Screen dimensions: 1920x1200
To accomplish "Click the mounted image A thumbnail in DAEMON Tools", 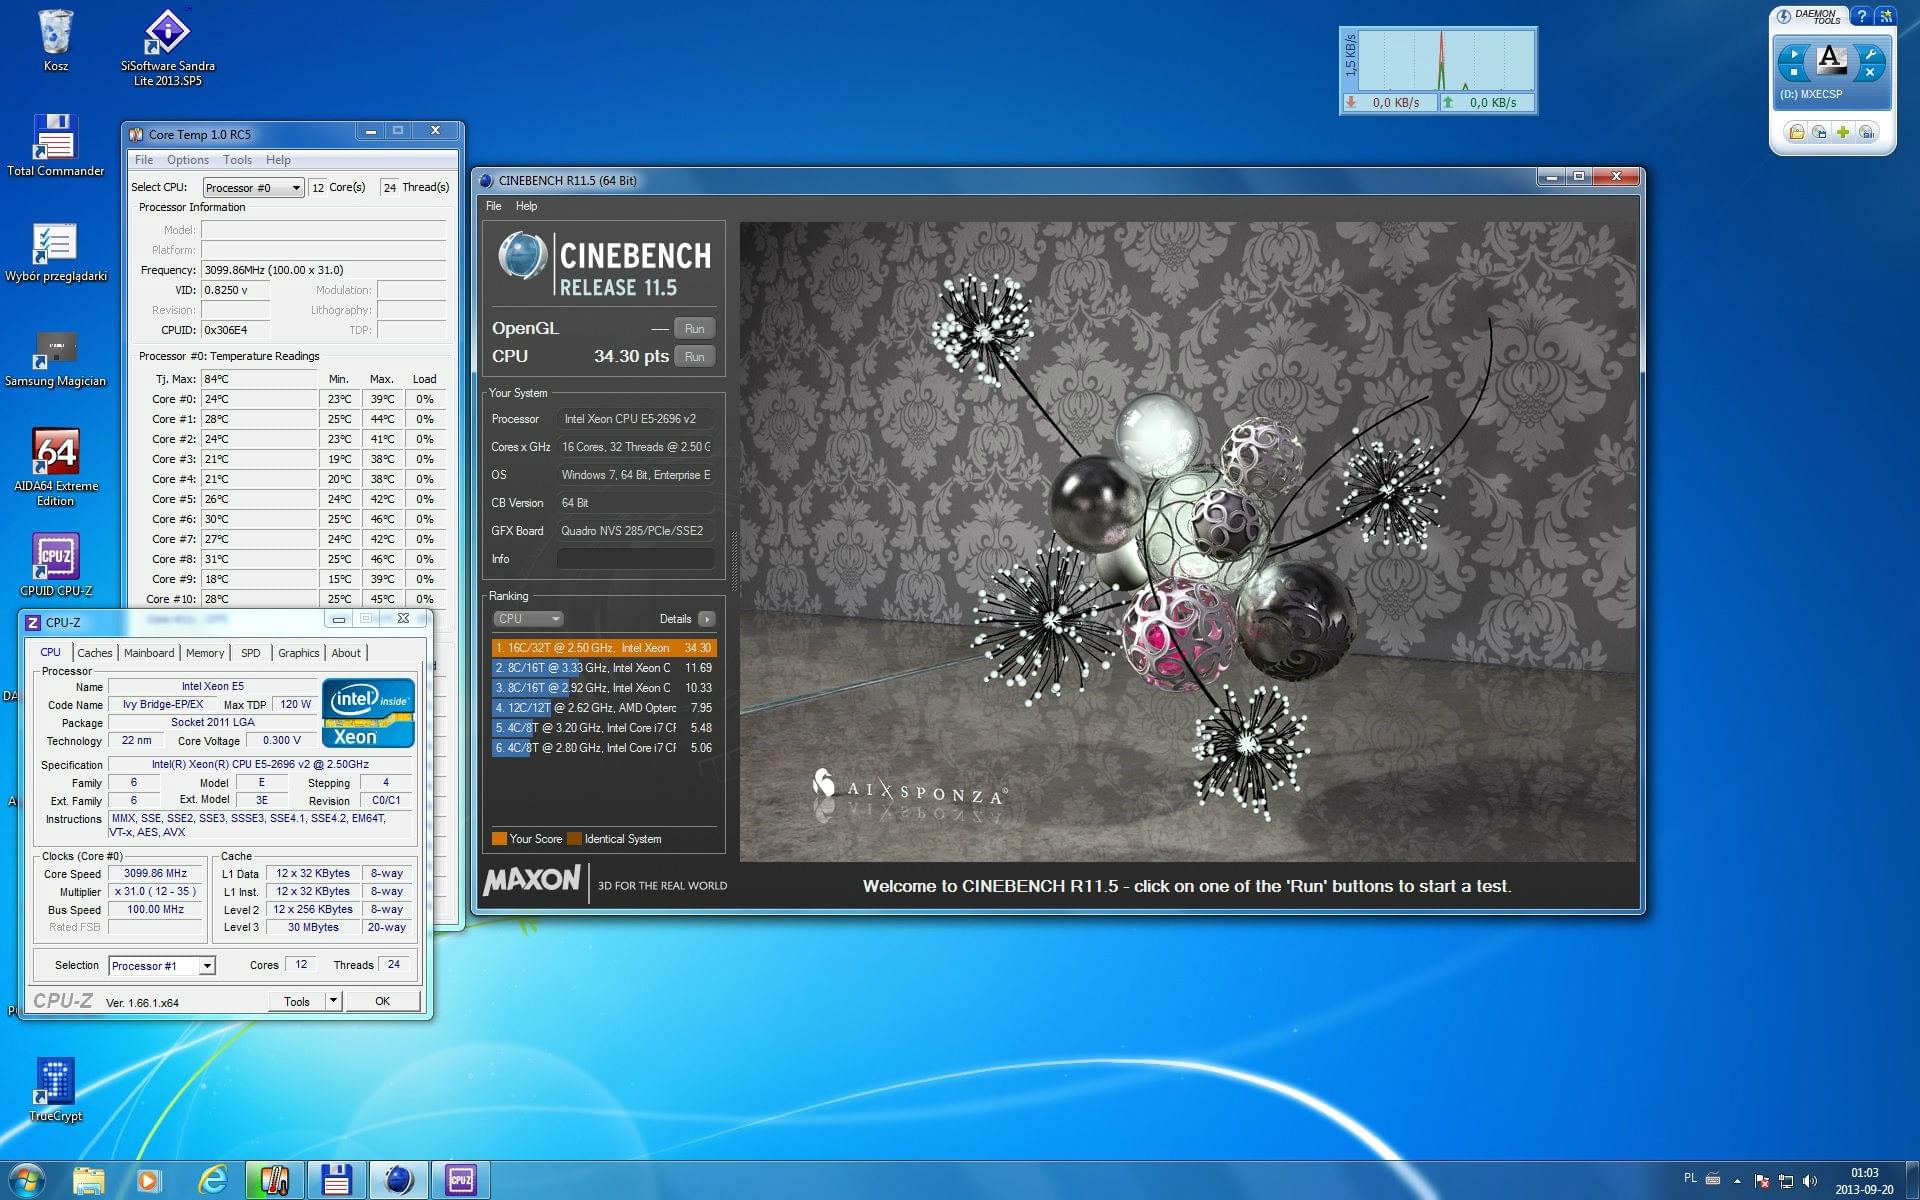I will [x=1832, y=59].
